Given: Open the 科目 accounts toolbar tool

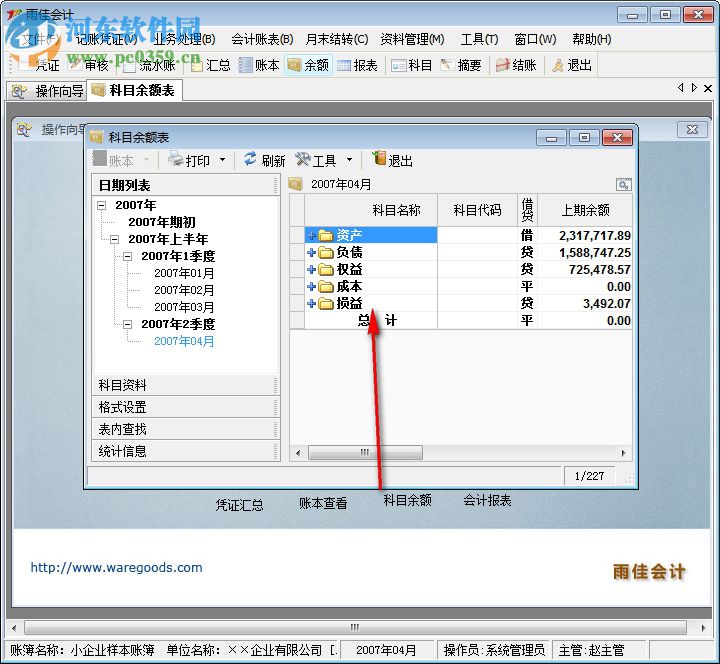Looking at the screenshot, I should pos(411,65).
